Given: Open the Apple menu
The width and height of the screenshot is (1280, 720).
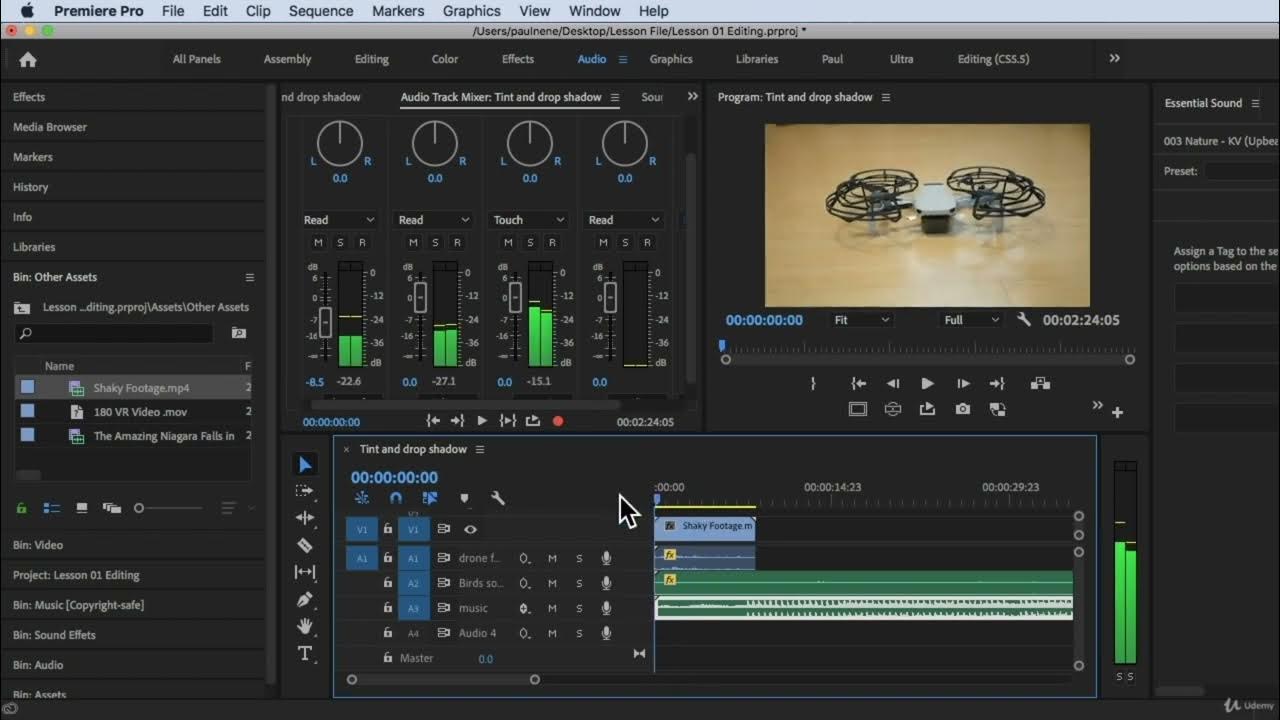Looking at the screenshot, I should pos(27,11).
